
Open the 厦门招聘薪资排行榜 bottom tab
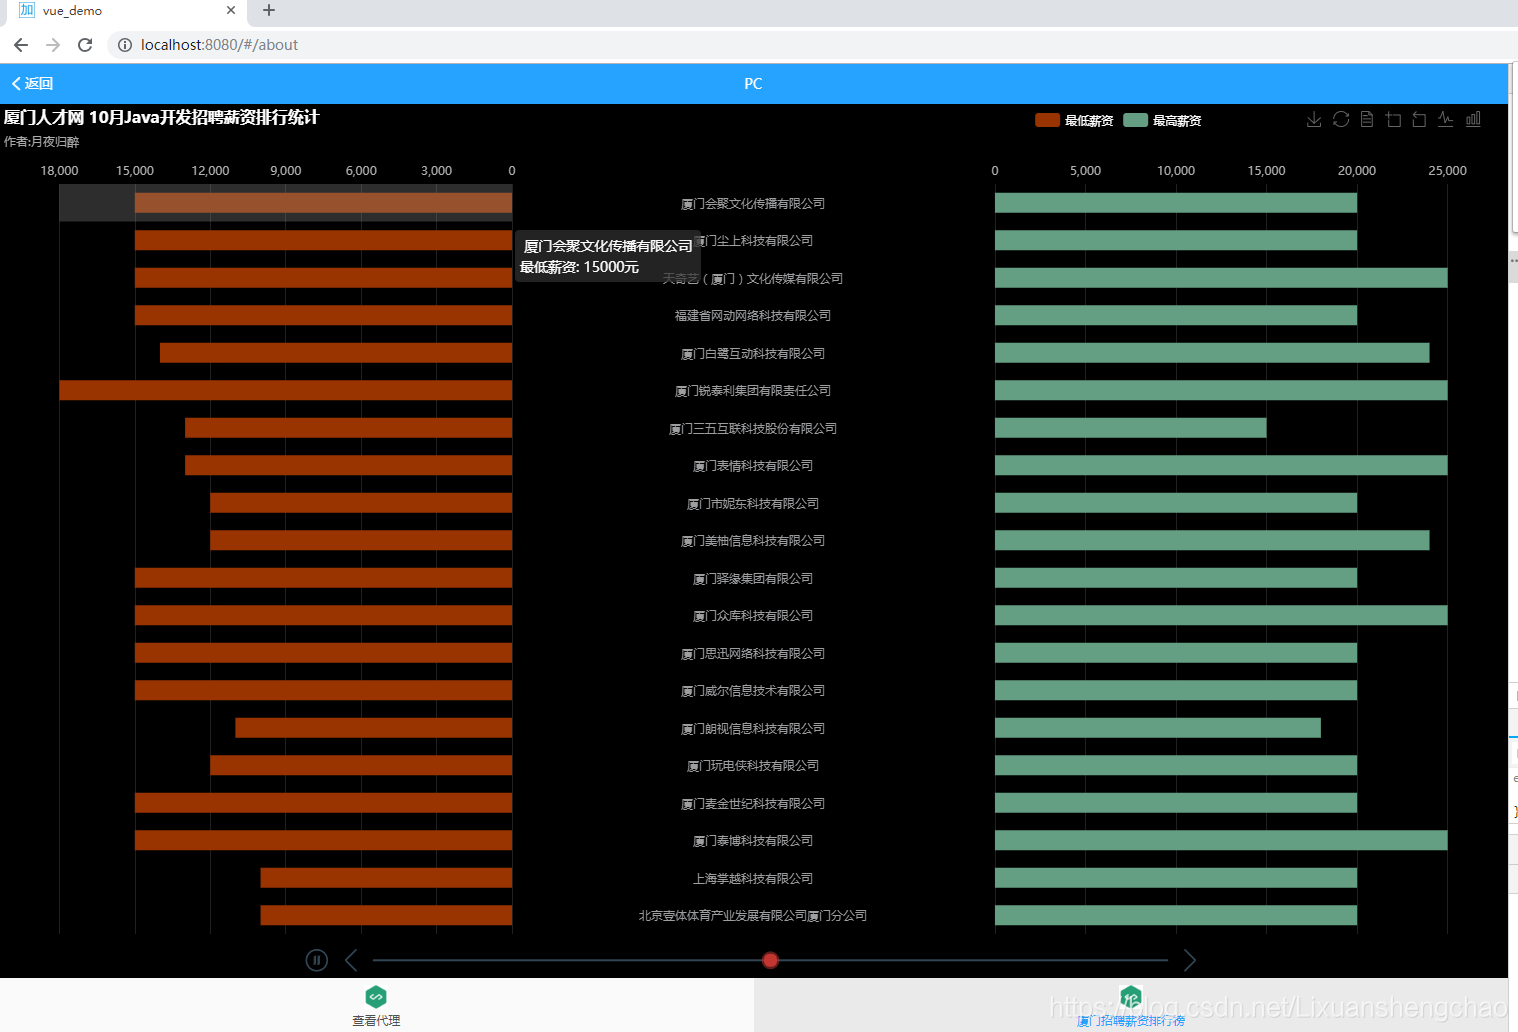pyautogui.click(x=1131, y=1005)
